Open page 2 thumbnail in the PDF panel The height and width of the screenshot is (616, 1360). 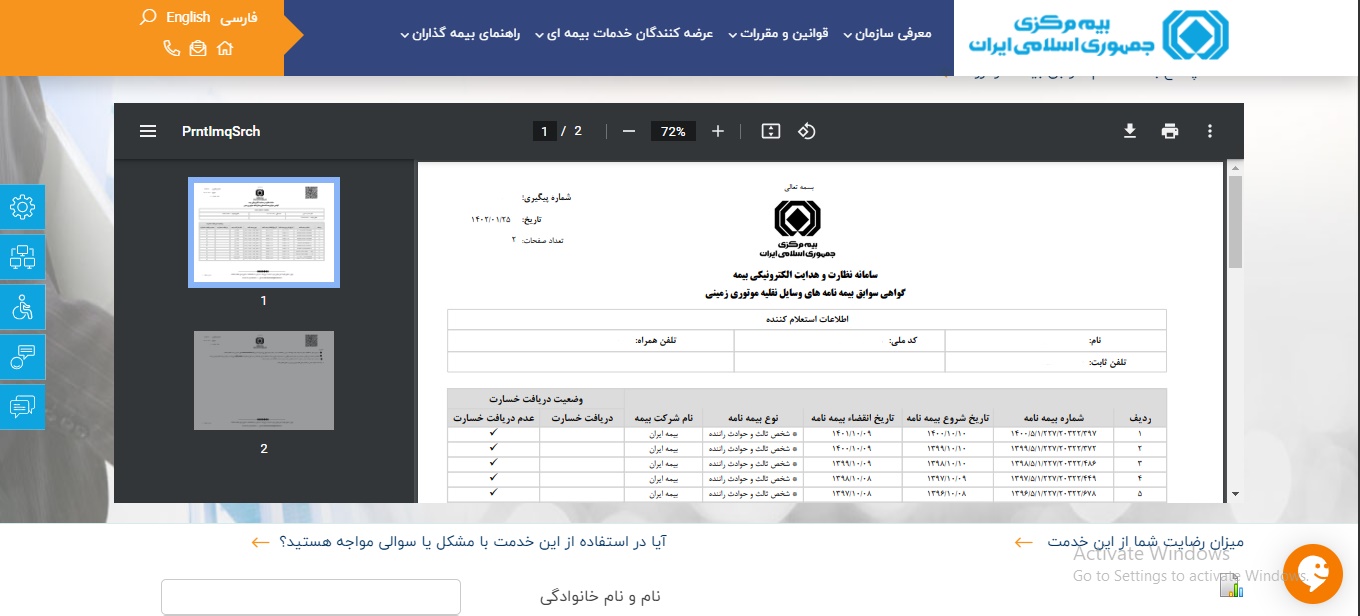click(x=263, y=380)
